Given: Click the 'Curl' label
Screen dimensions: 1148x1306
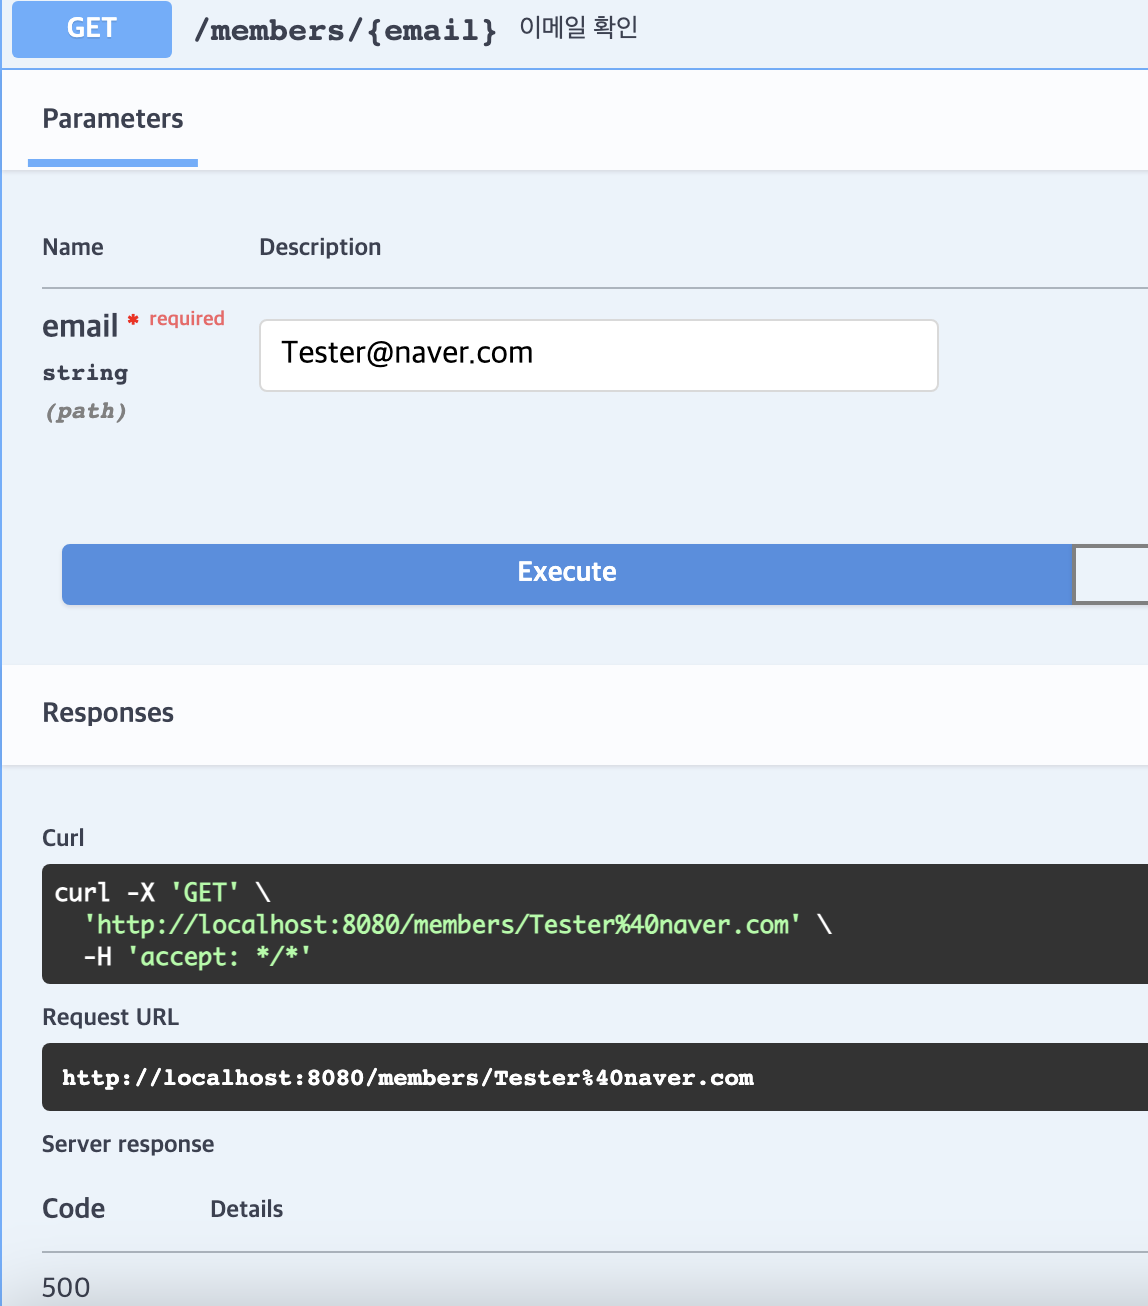Looking at the screenshot, I should click(63, 838).
